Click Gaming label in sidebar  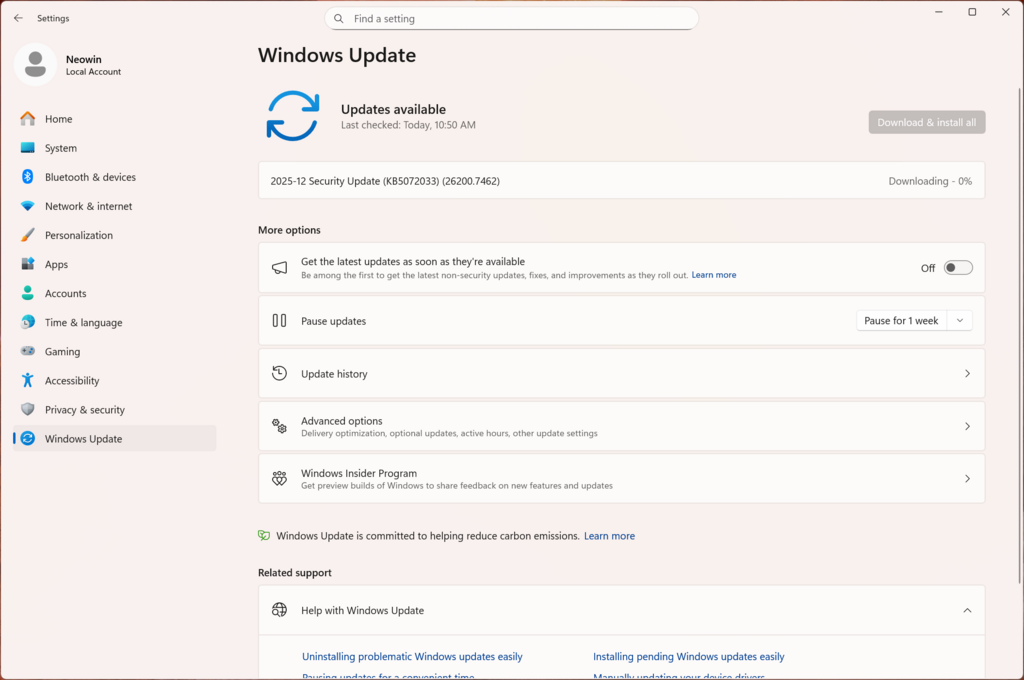62,351
